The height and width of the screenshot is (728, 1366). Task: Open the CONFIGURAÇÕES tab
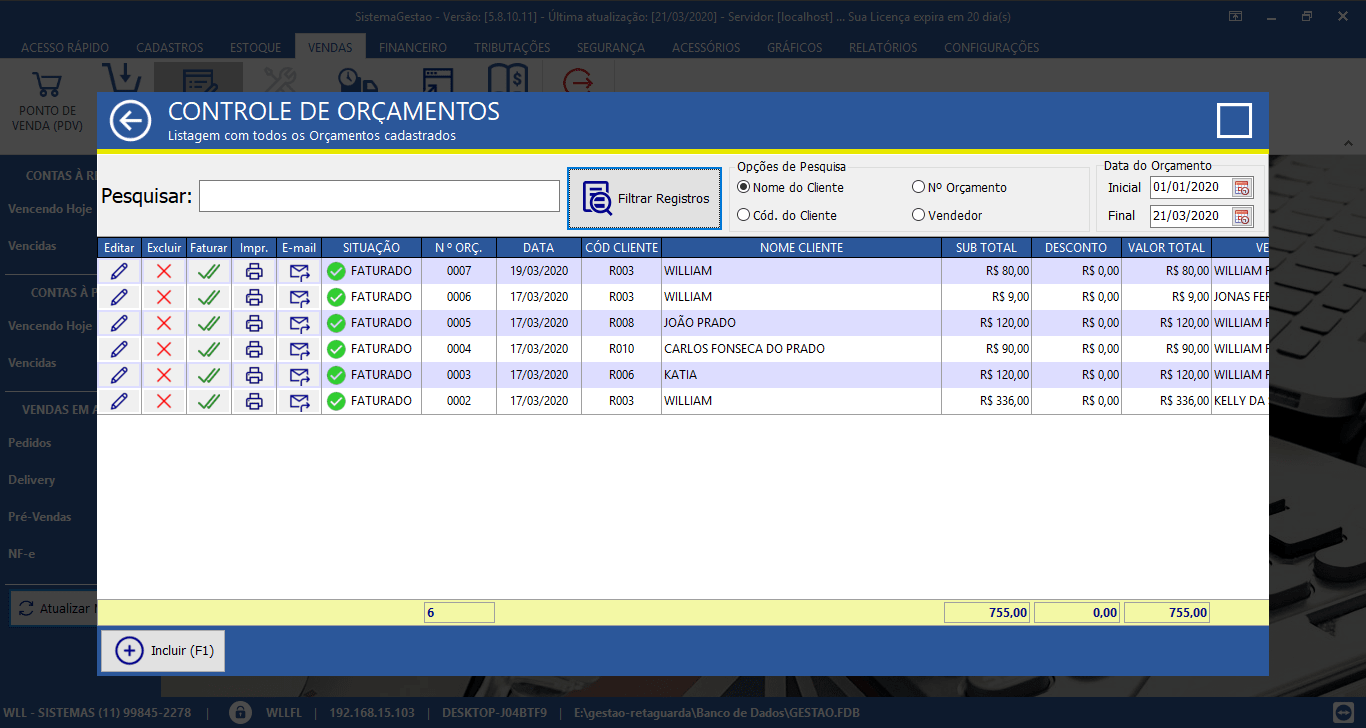(991, 47)
